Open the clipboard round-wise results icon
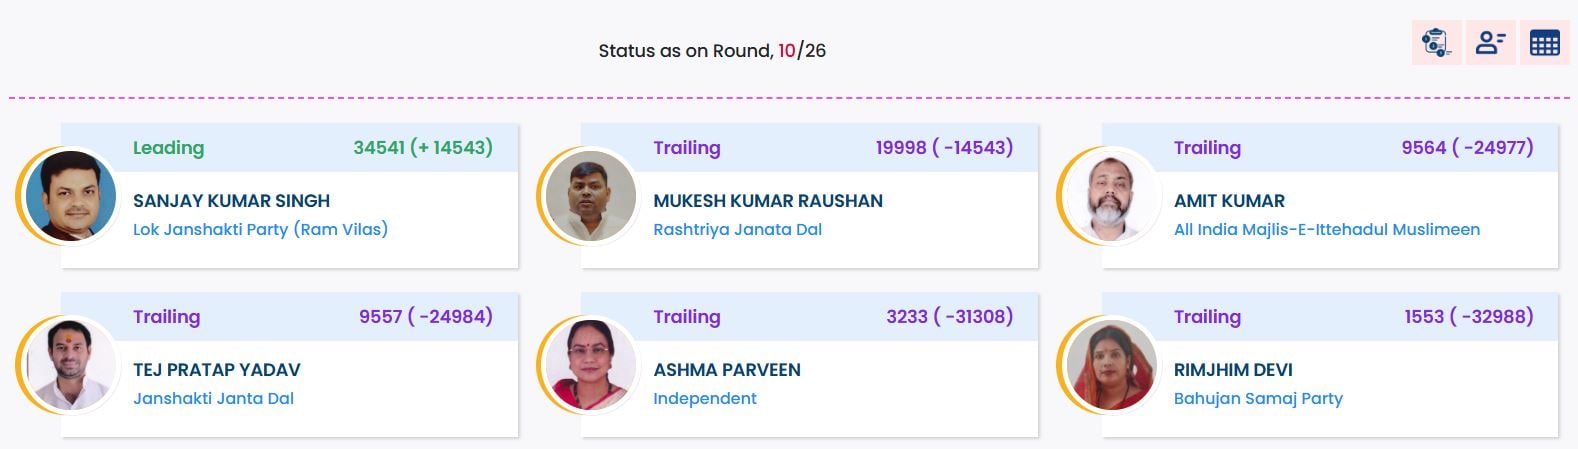Image resolution: width=1578 pixels, height=449 pixels. click(x=1436, y=43)
